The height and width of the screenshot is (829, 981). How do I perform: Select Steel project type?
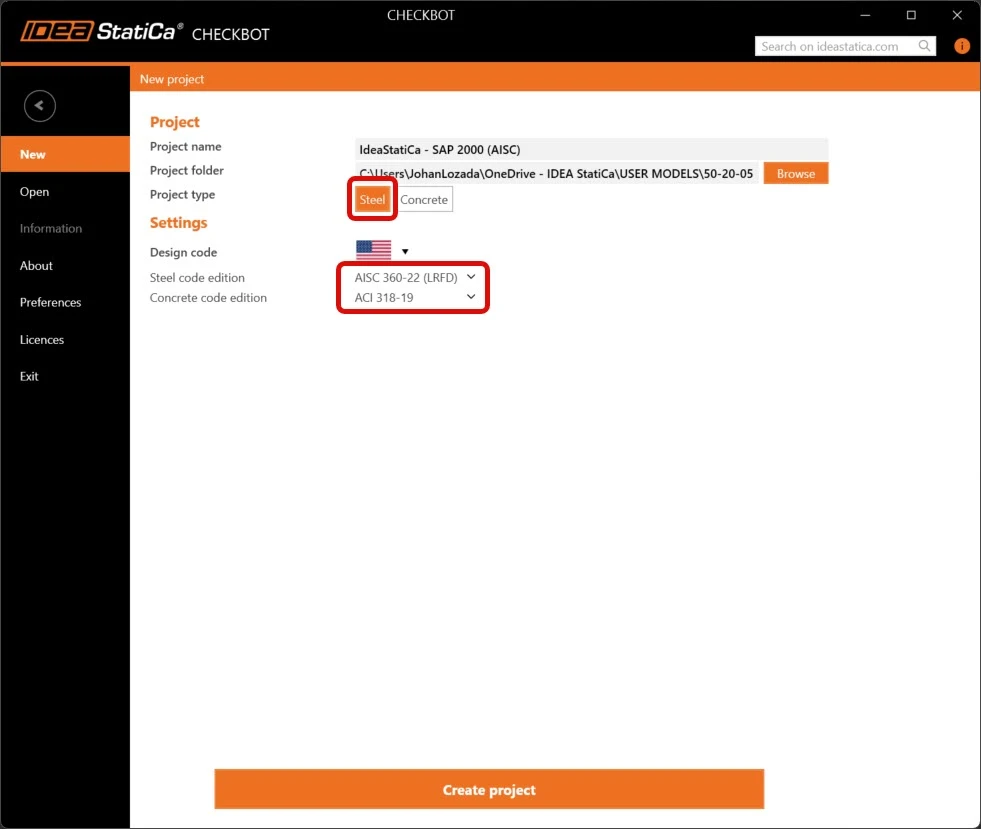click(x=372, y=200)
